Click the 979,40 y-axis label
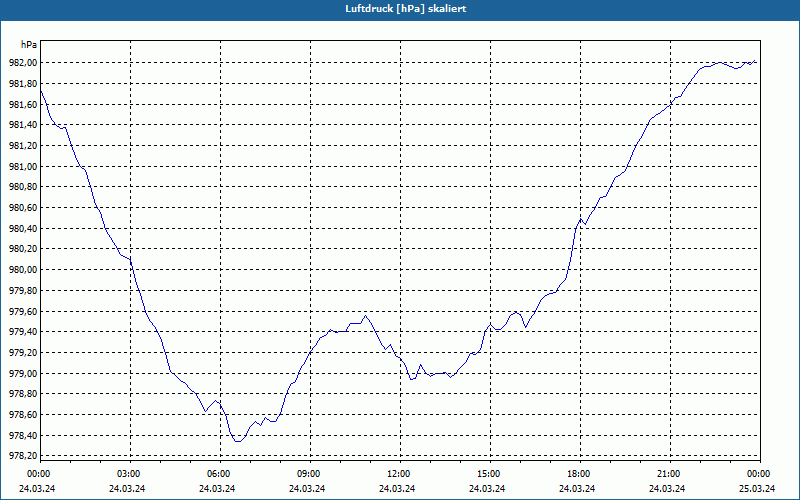The image size is (800, 500). [23, 332]
